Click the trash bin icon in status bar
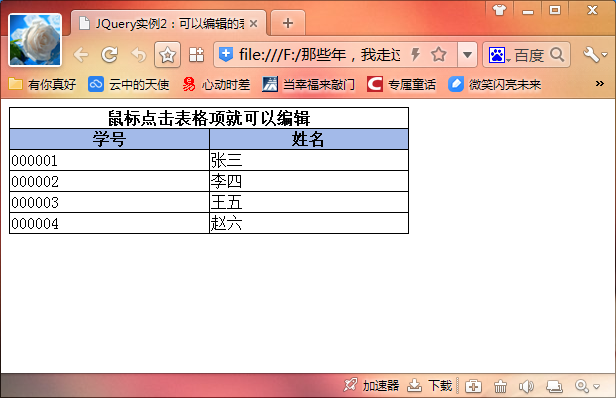The height and width of the screenshot is (398, 616). click(x=500, y=386)
